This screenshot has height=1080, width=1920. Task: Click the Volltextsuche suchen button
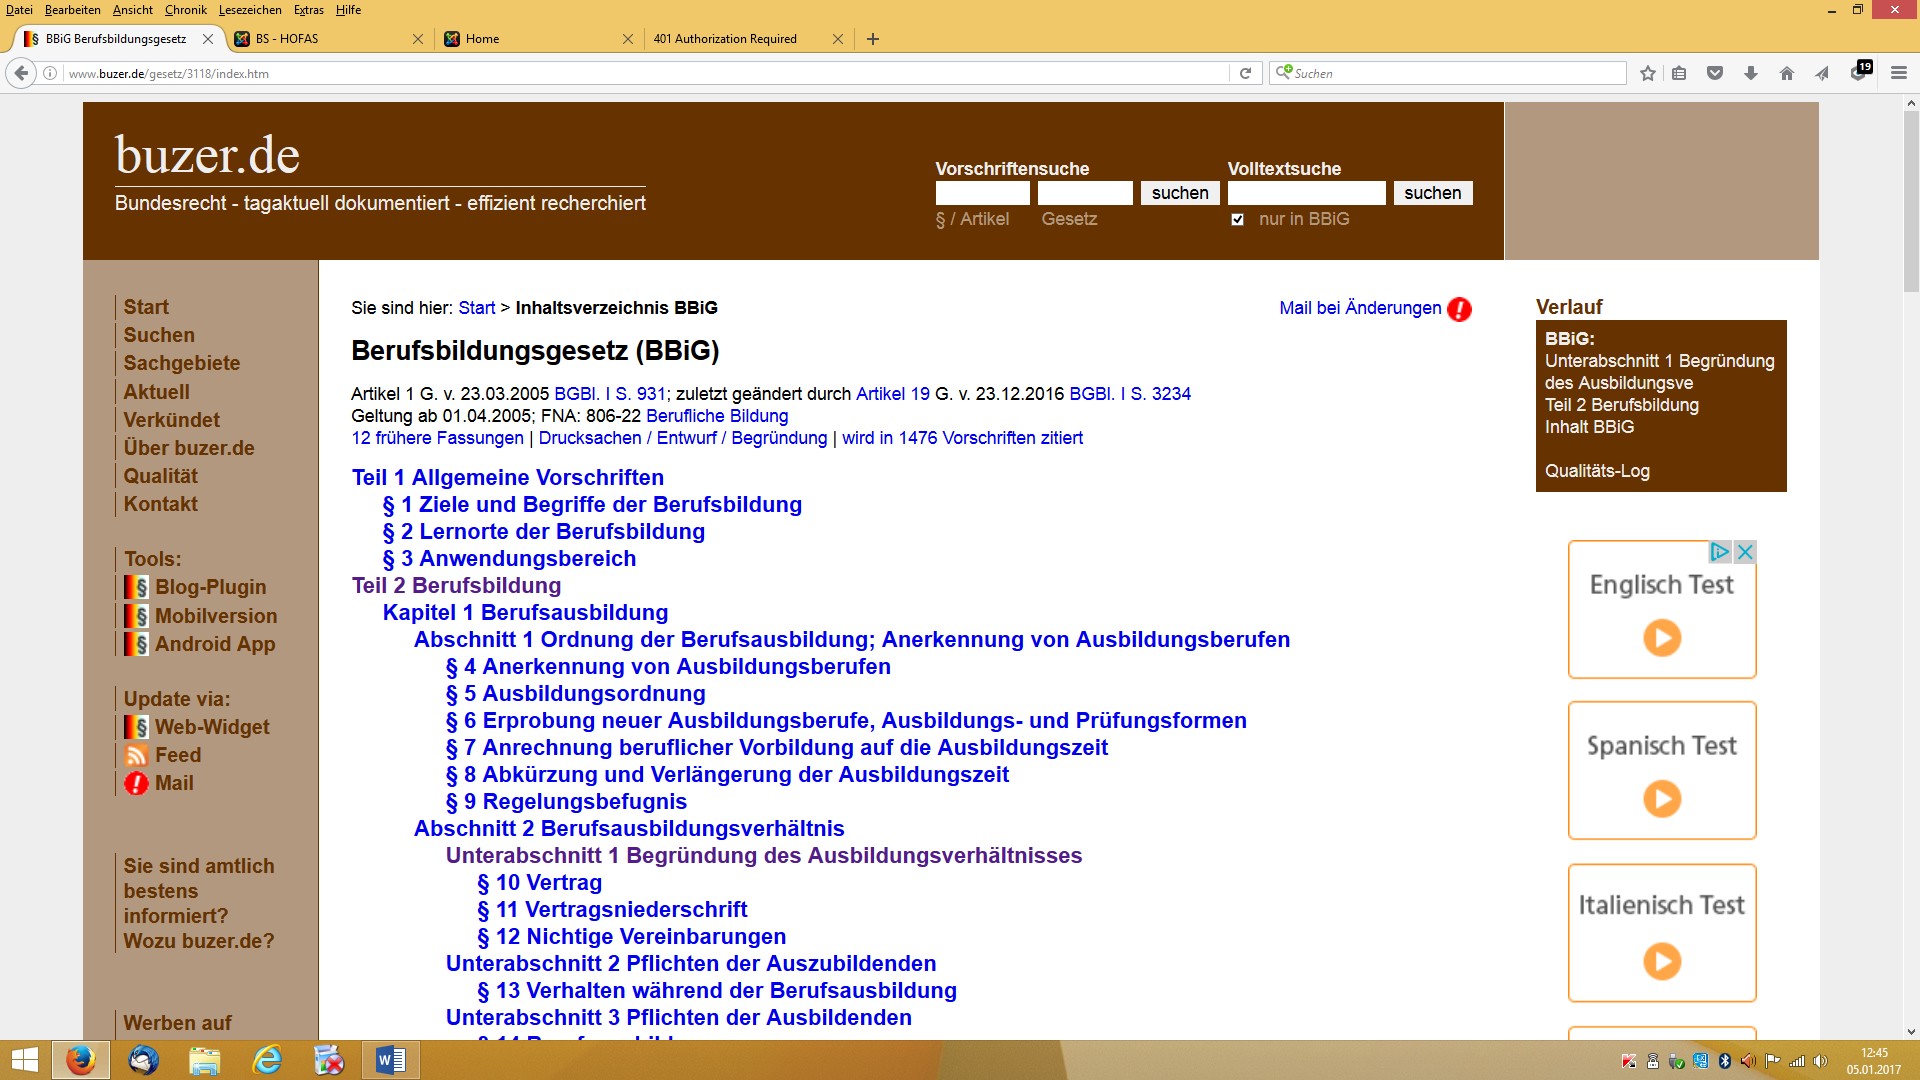[x=1432, y=193]
